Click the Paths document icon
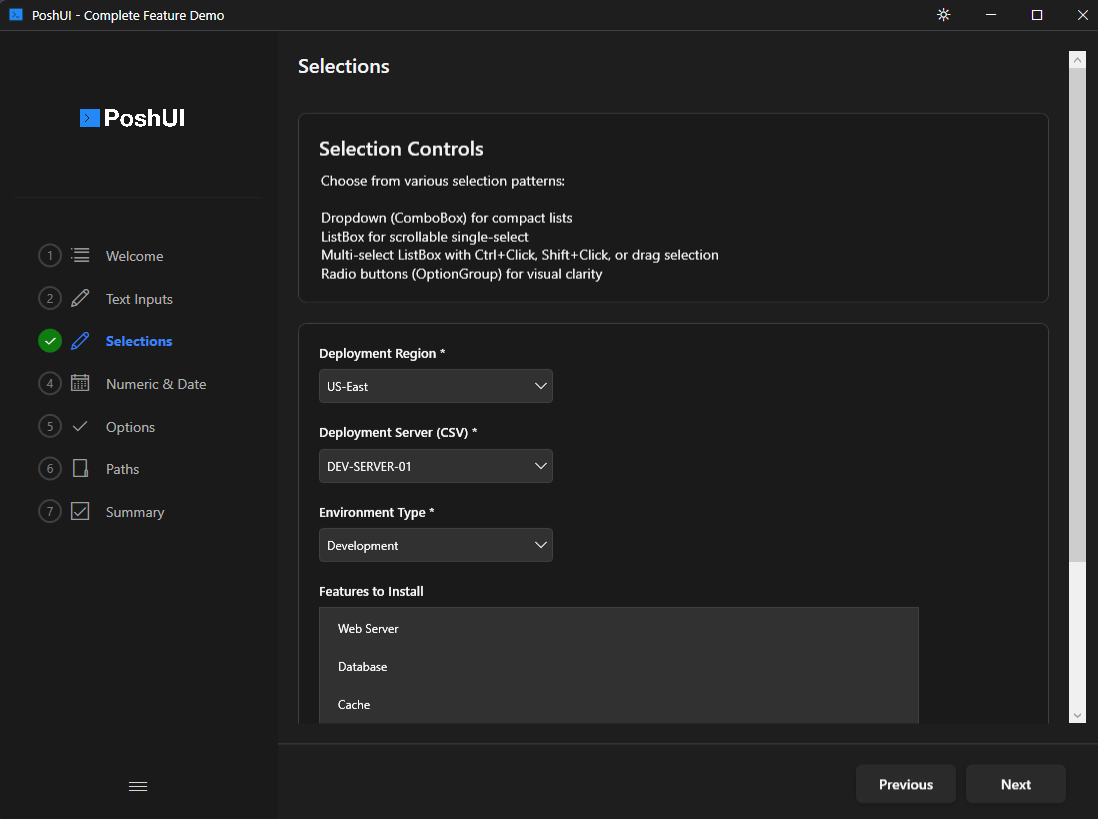The image size is (1098, 819). [81, 468]
